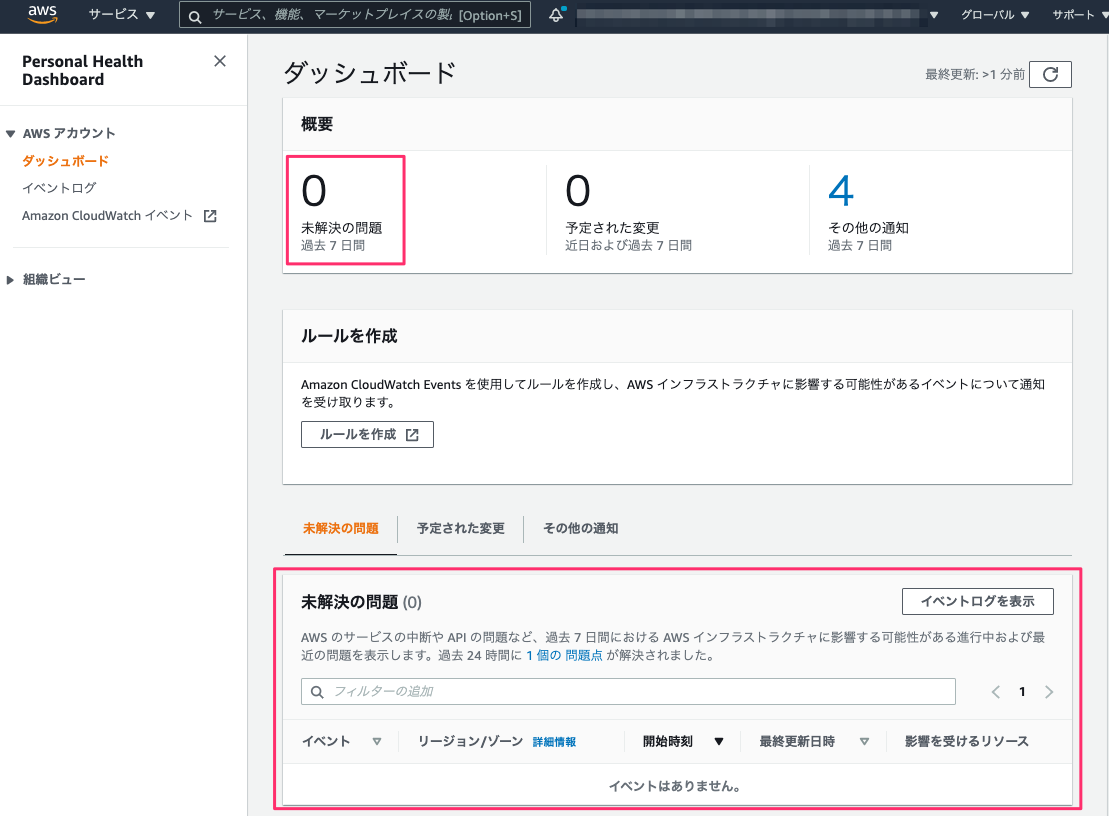Go to the previous page with left chevron
The width and height of the screenshot is (1109, 816).
click(x=996, y=692)
